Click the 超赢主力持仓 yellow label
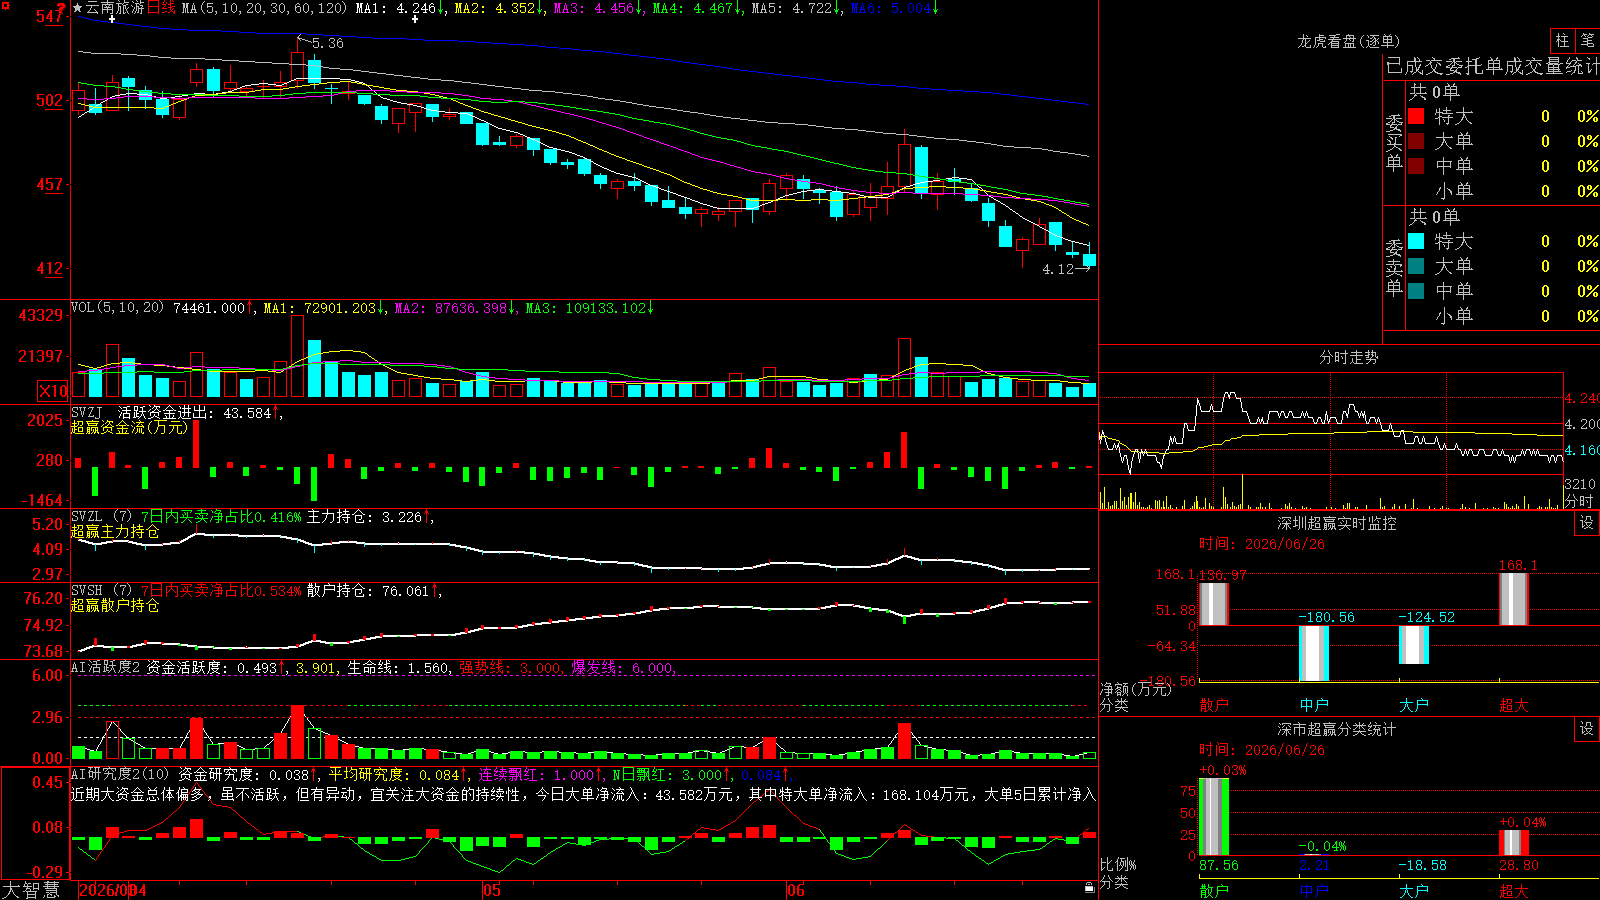1600x900 pixels. click(115, 532)
